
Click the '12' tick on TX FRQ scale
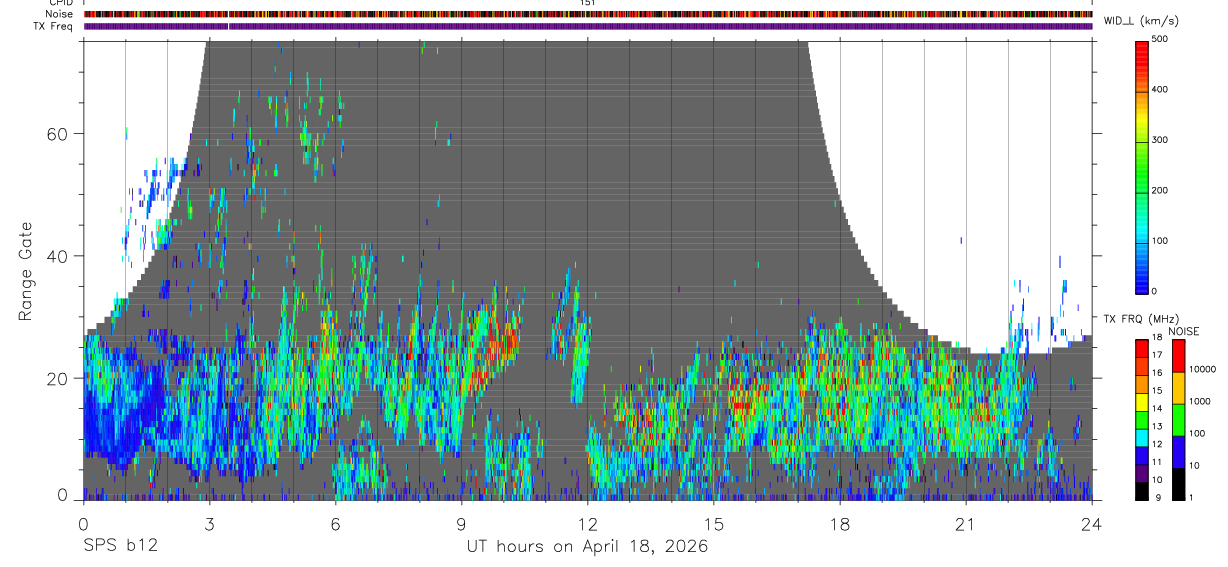coord(1157,444)
